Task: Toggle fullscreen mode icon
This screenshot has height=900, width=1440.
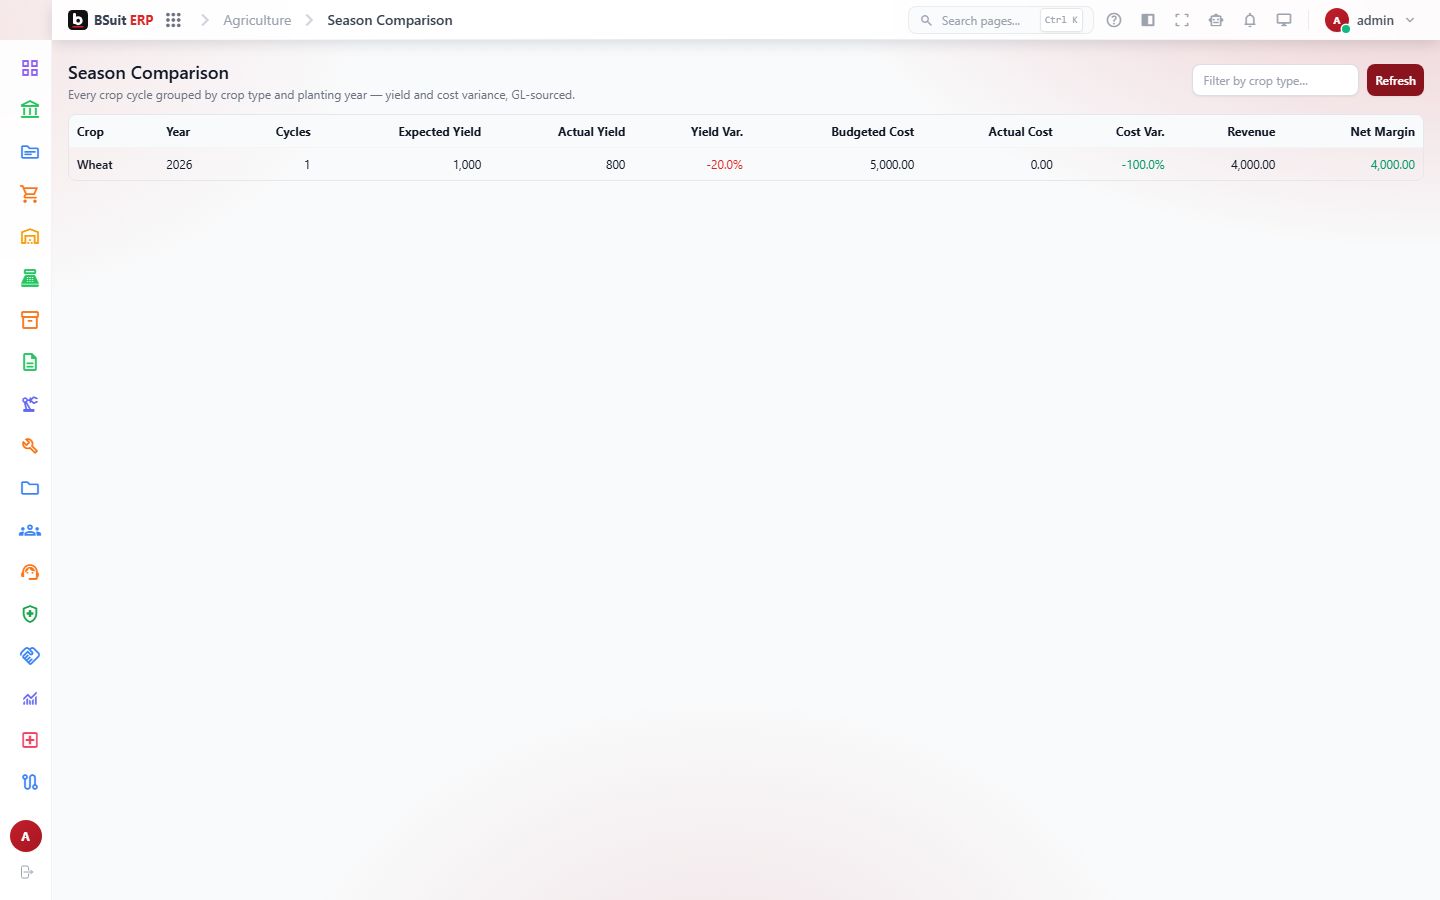Action: [x=1182, y=20]
